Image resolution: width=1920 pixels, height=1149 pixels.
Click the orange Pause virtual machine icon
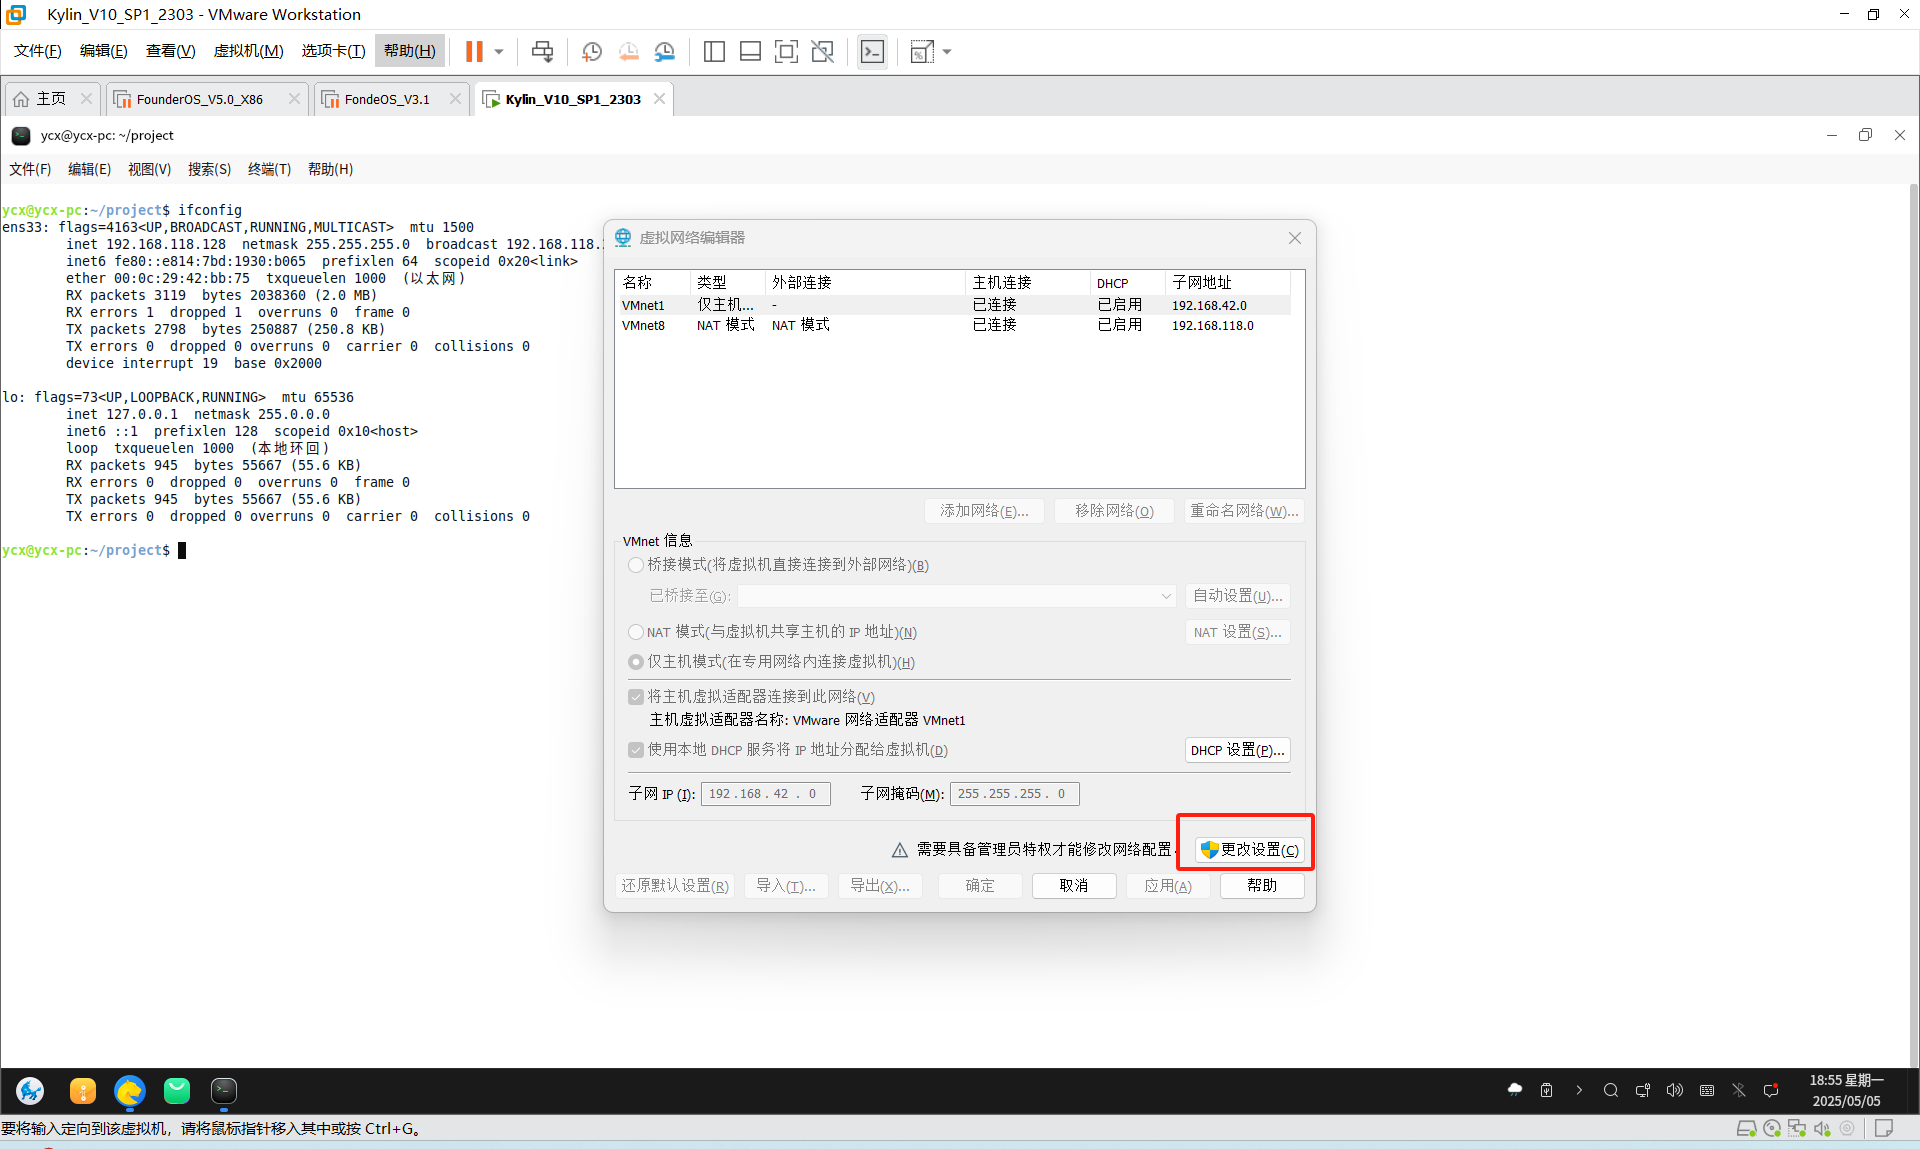coord(474,51)
